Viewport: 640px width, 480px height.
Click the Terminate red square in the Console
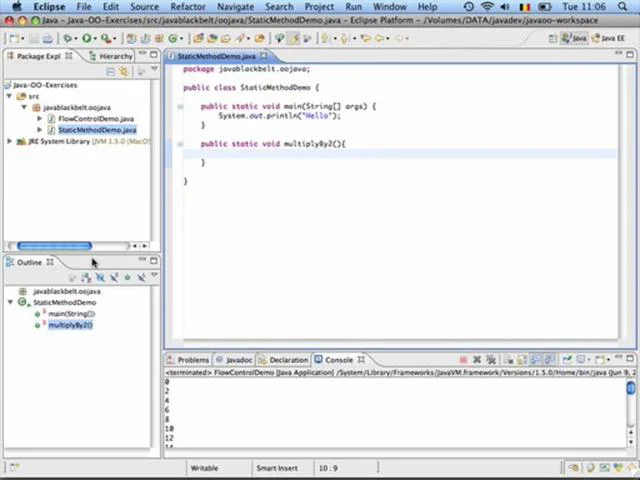point(463,360)
